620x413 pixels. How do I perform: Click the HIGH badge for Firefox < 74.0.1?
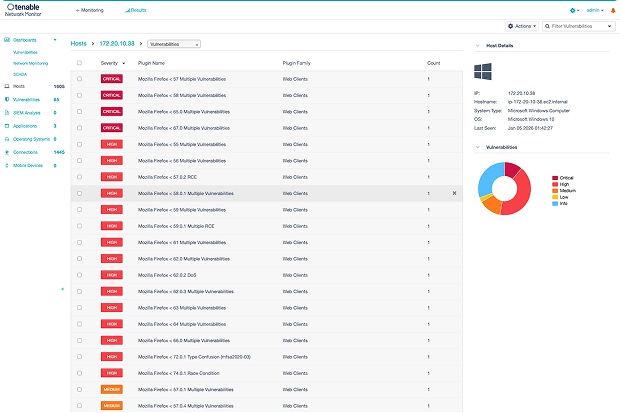tap(112, 373)
